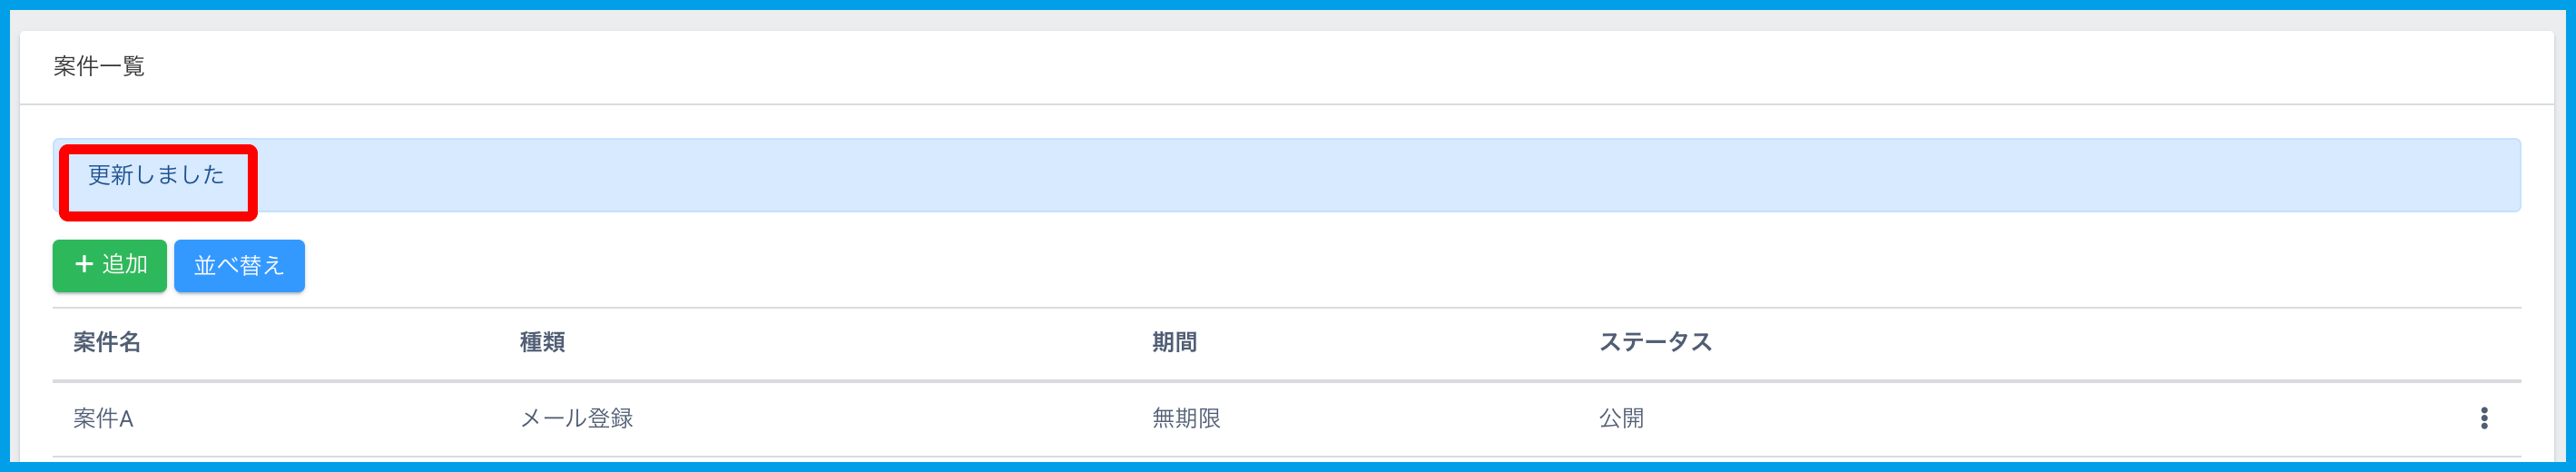Open the three-dot menu for 案件A
Viewport: 2576px width, 472px height.
click(x=2483, y=418)
